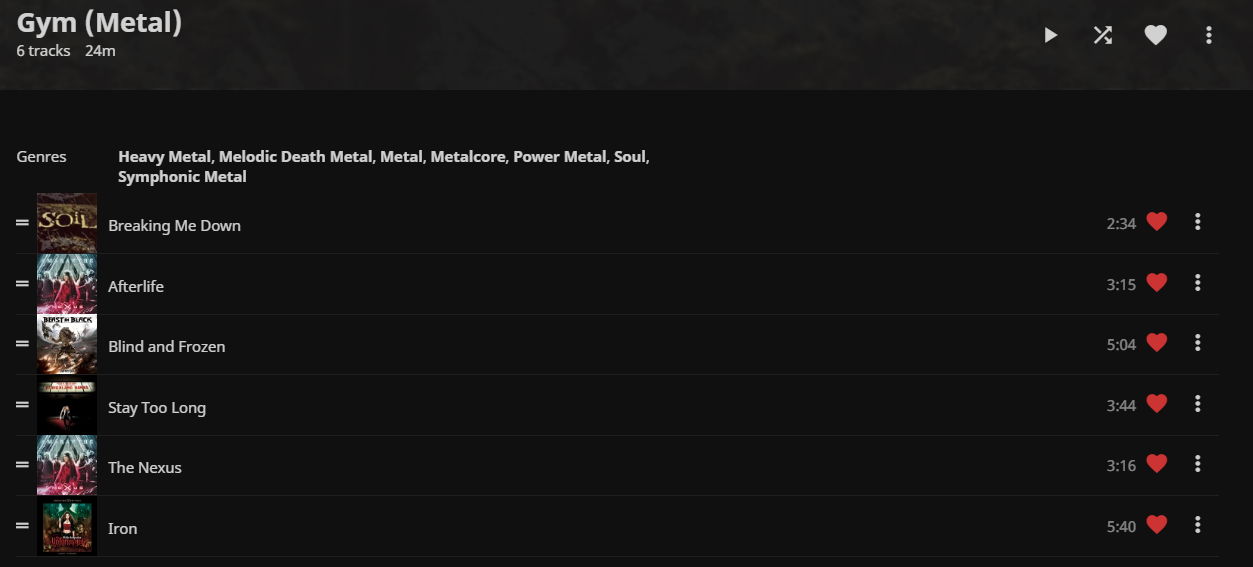Toggle the heart on Afterlife track
Image resolution: width=1253 pixels, height=567 pixels.
tap(1157, 283)
